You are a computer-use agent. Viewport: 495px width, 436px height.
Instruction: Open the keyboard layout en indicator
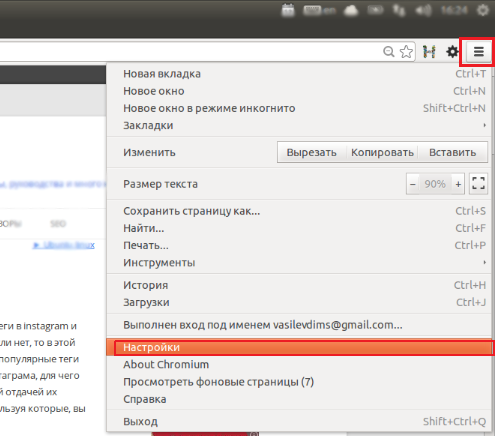pyautogui.click(x=319, y=11)
